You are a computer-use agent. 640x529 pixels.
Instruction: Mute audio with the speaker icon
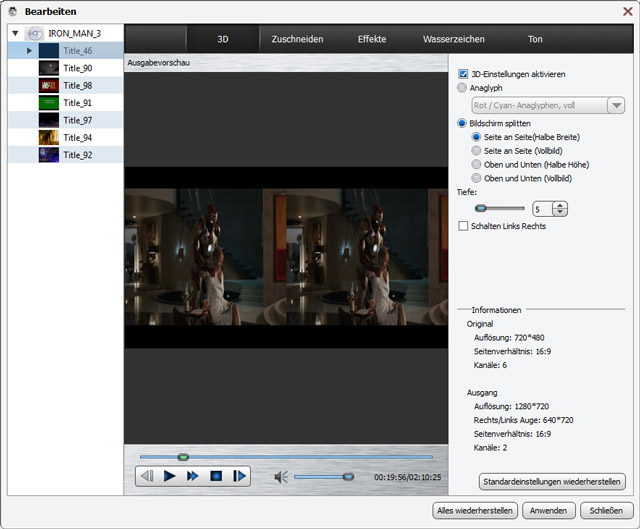point(281,477)
